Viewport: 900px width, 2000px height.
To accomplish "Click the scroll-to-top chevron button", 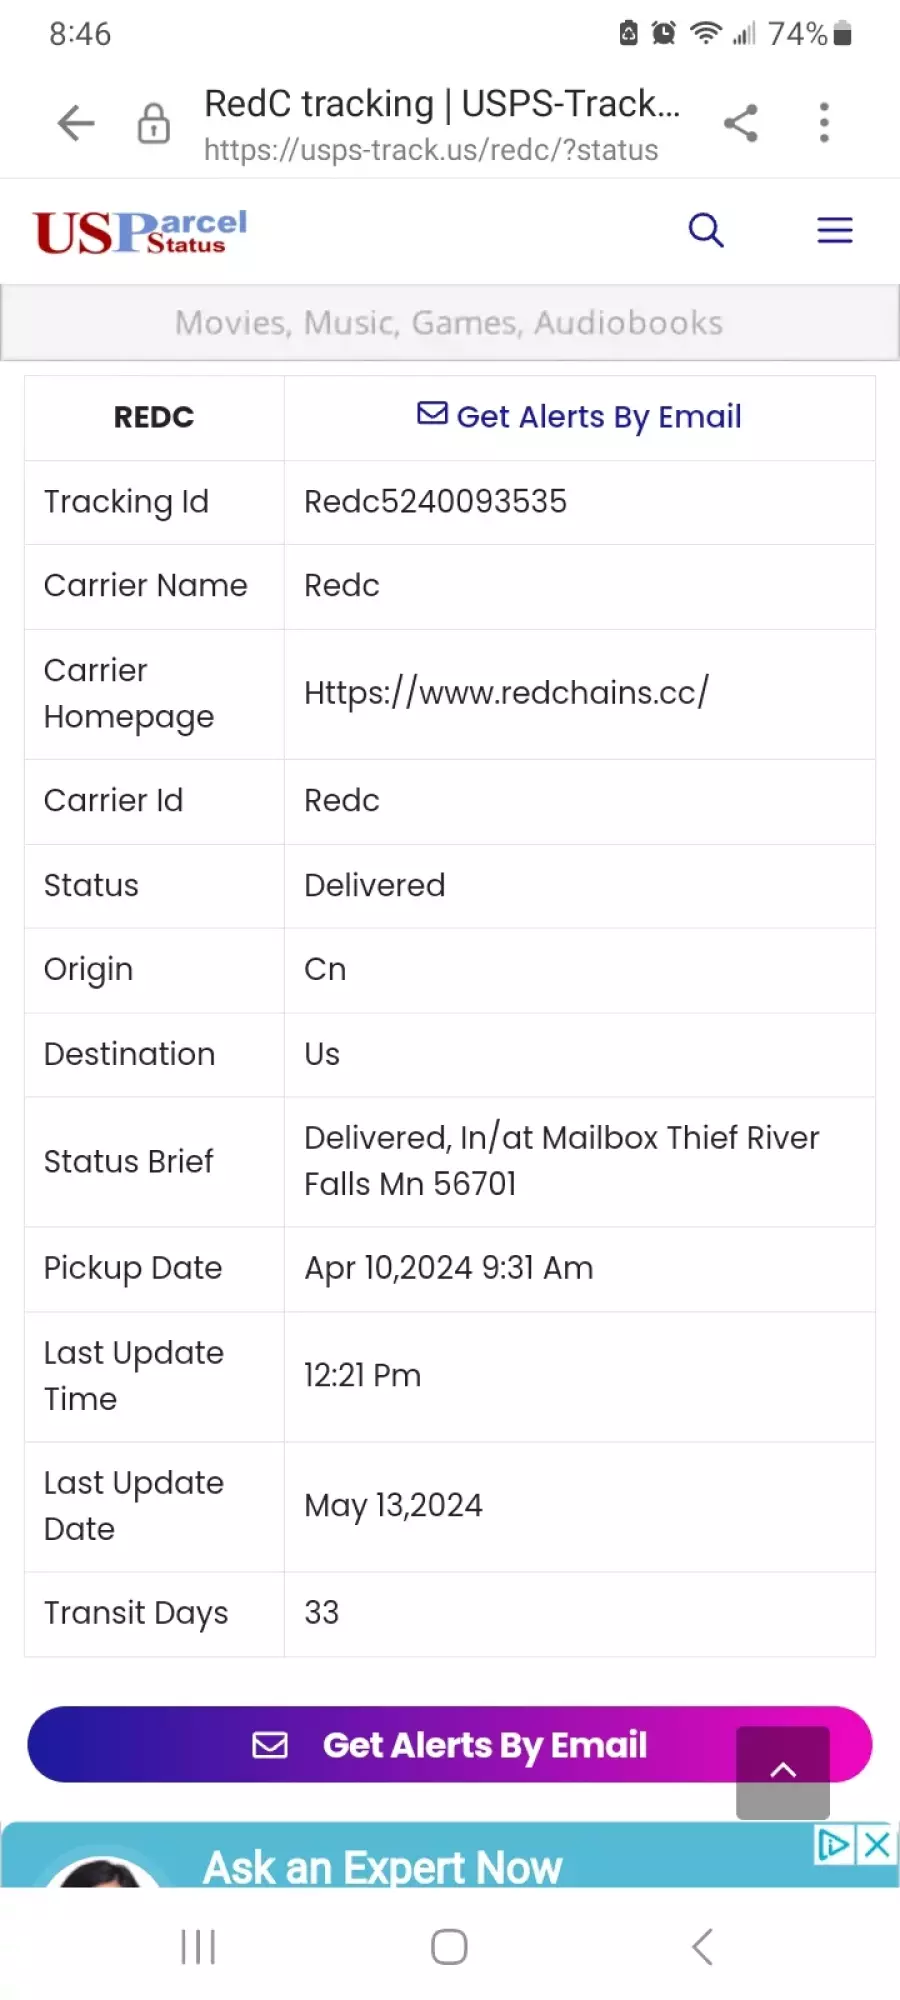I will 783,1772.
